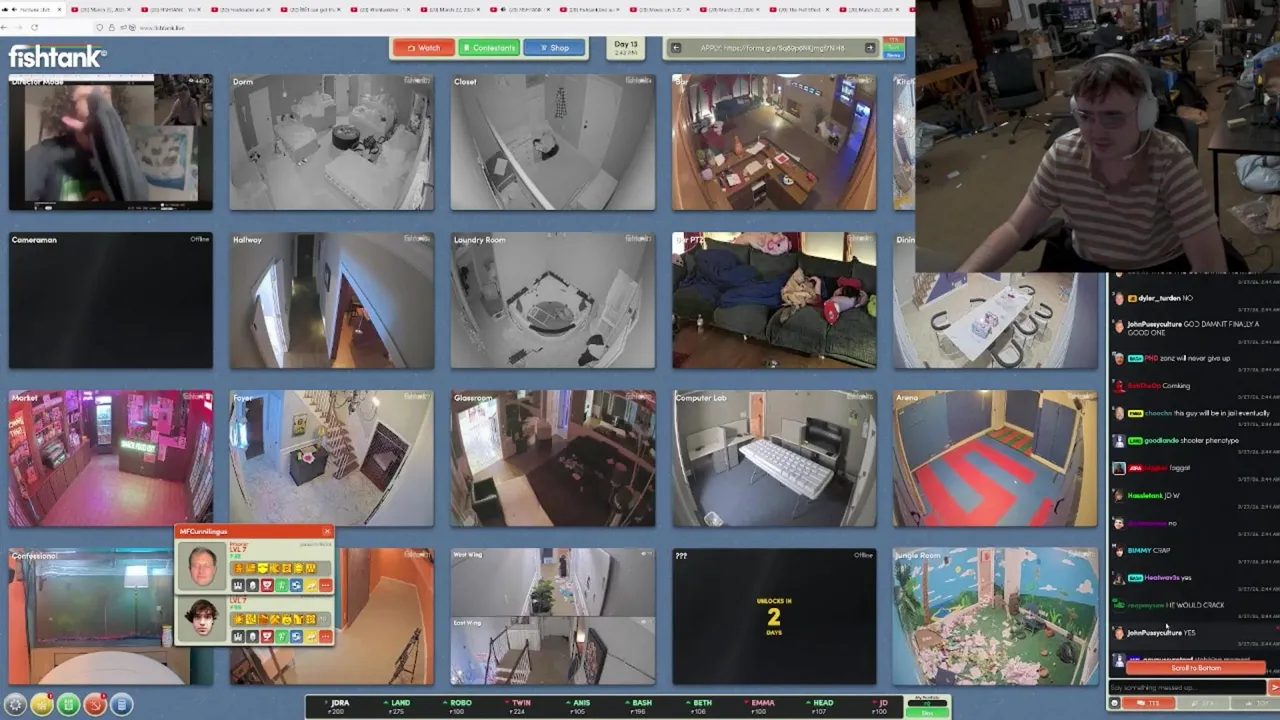Click red more-options button on bottom contestant row
The width and height of the screenshot is (1280, 720).
click(325, 636)
